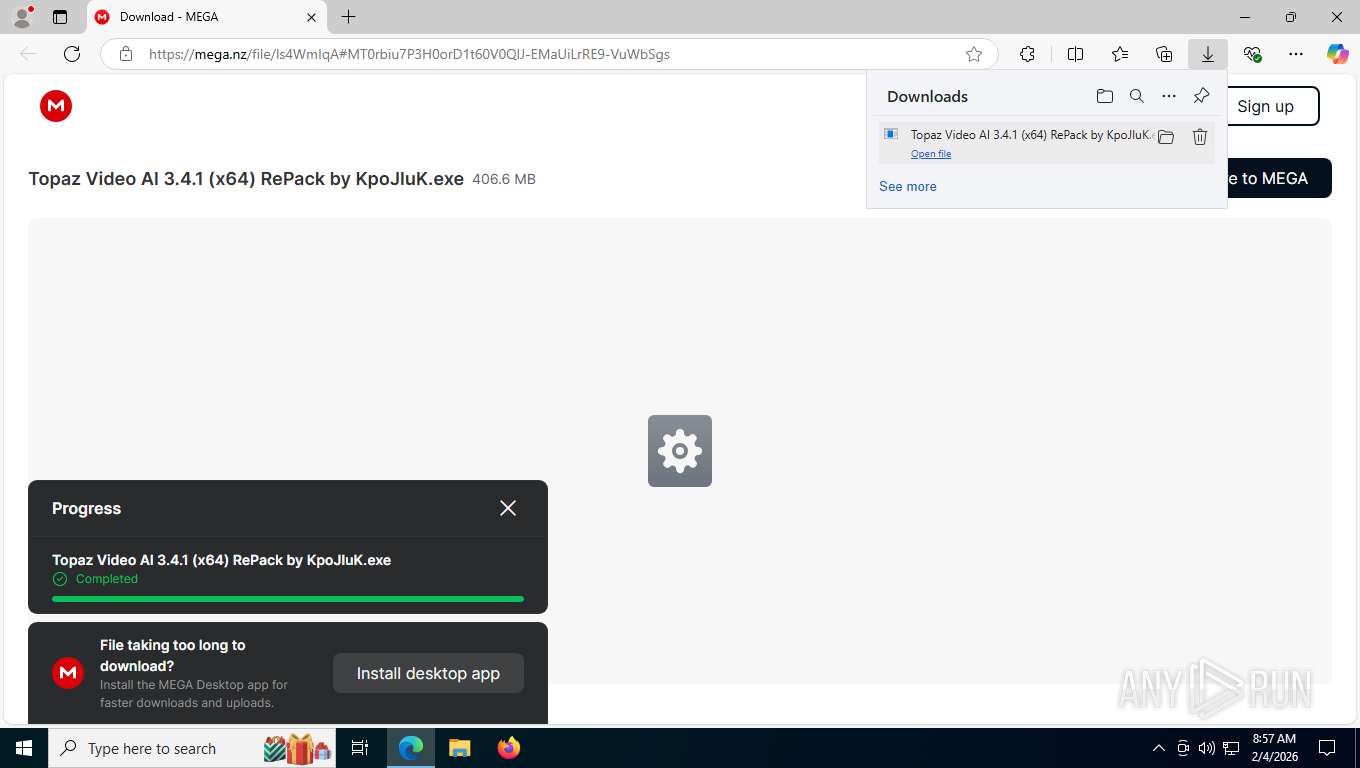Reload the page with the refresh icon
This screenshot has width=1360, height=768.
[x=72, y=54]
